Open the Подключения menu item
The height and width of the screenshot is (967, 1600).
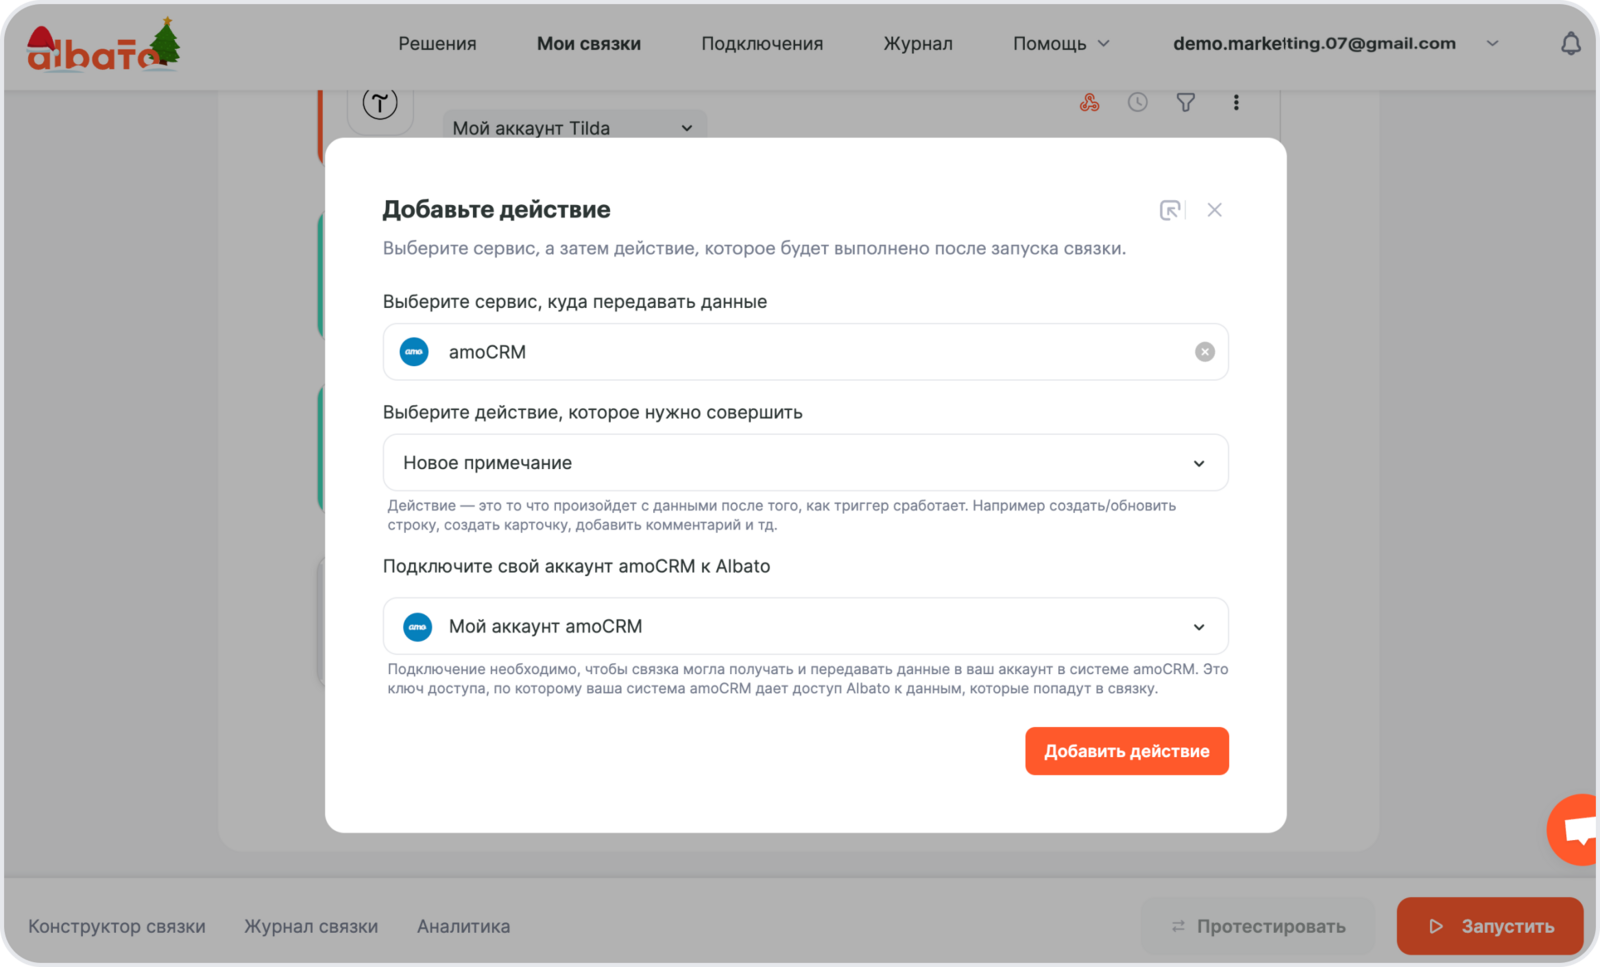(x=762, y=44)
